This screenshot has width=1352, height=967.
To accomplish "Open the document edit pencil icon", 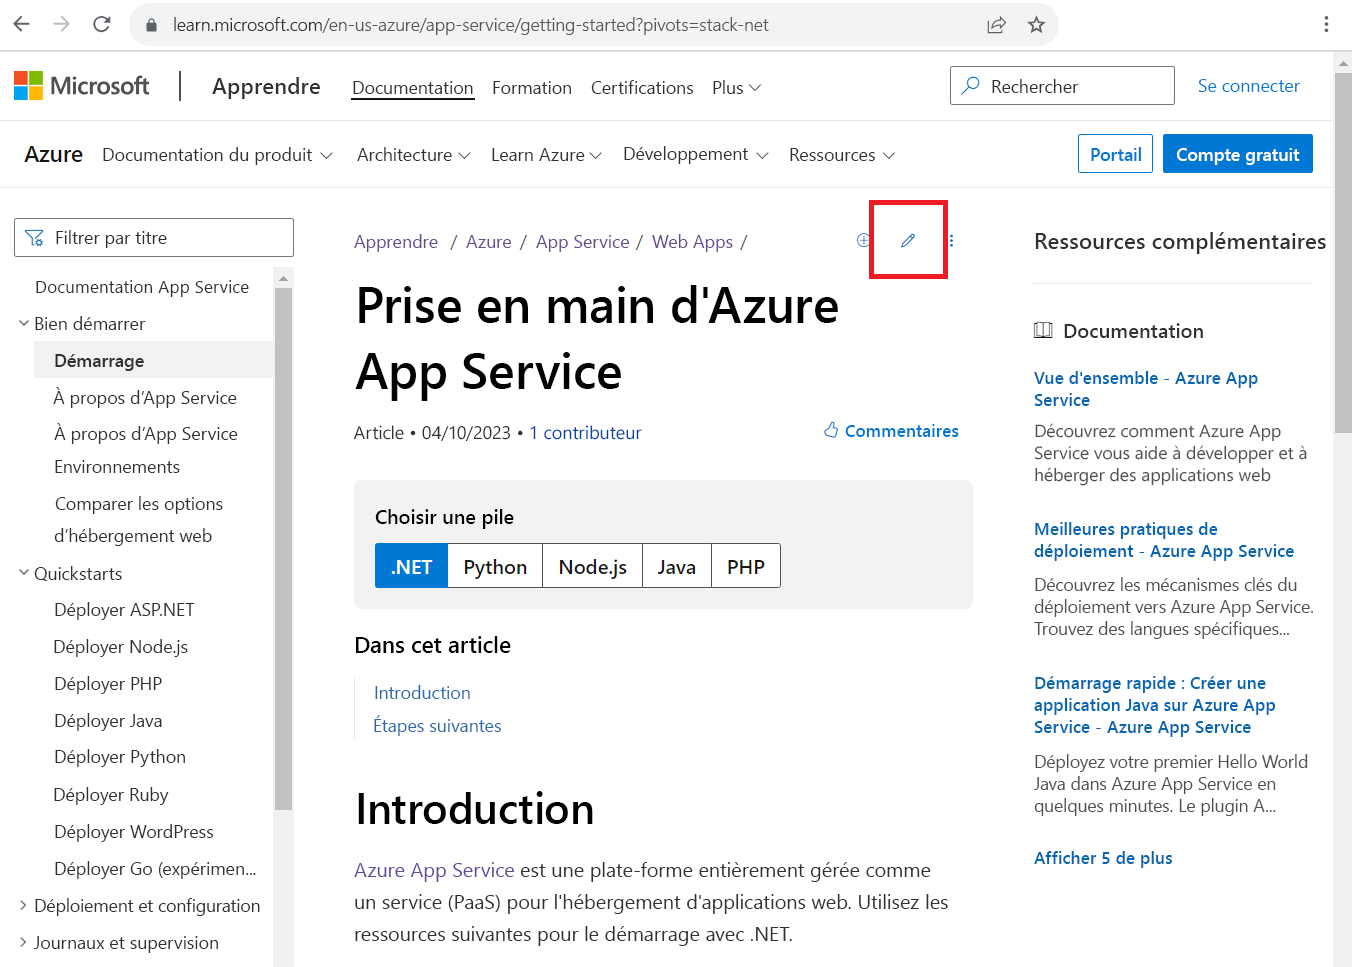I will click(x=907, y=239).
